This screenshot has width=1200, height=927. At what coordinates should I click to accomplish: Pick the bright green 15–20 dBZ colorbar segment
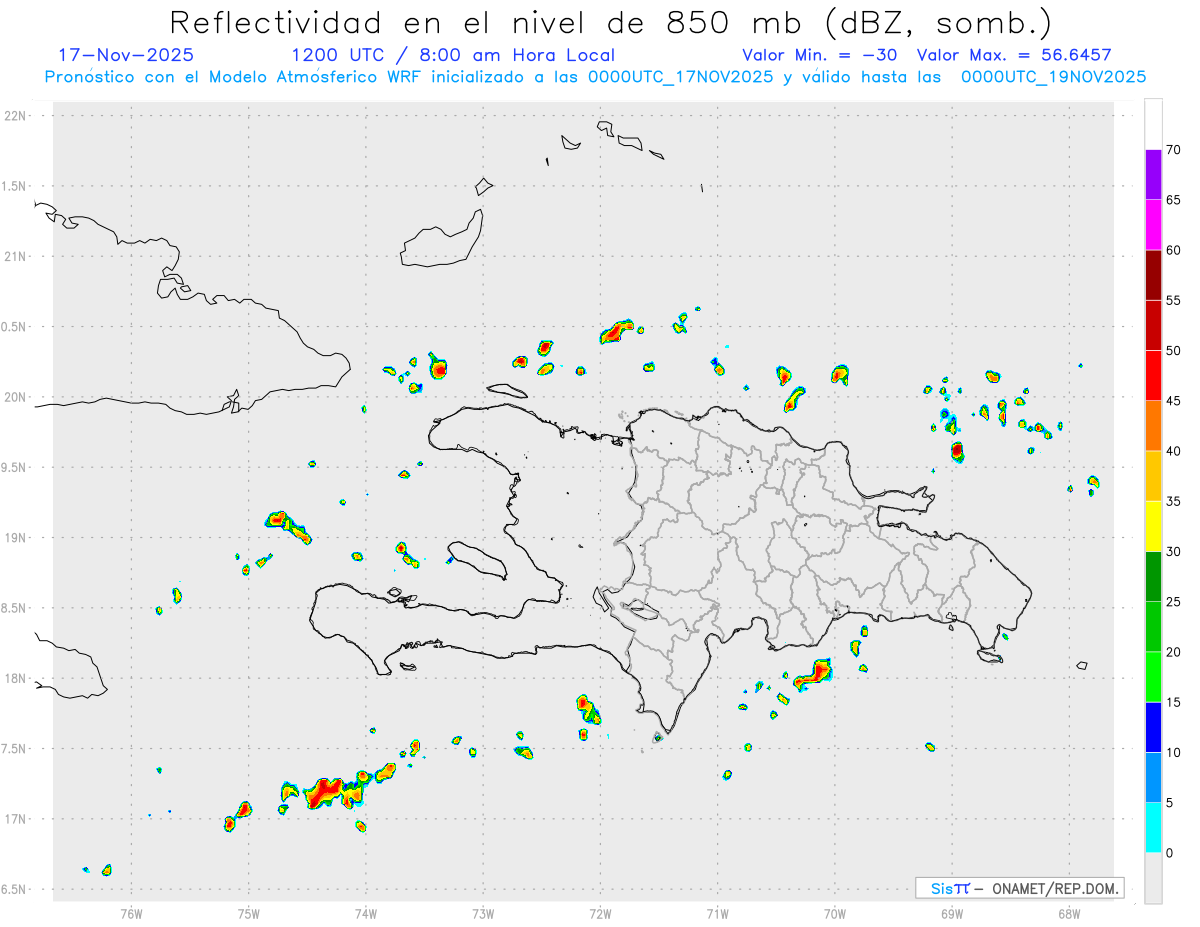(1153, 677)
